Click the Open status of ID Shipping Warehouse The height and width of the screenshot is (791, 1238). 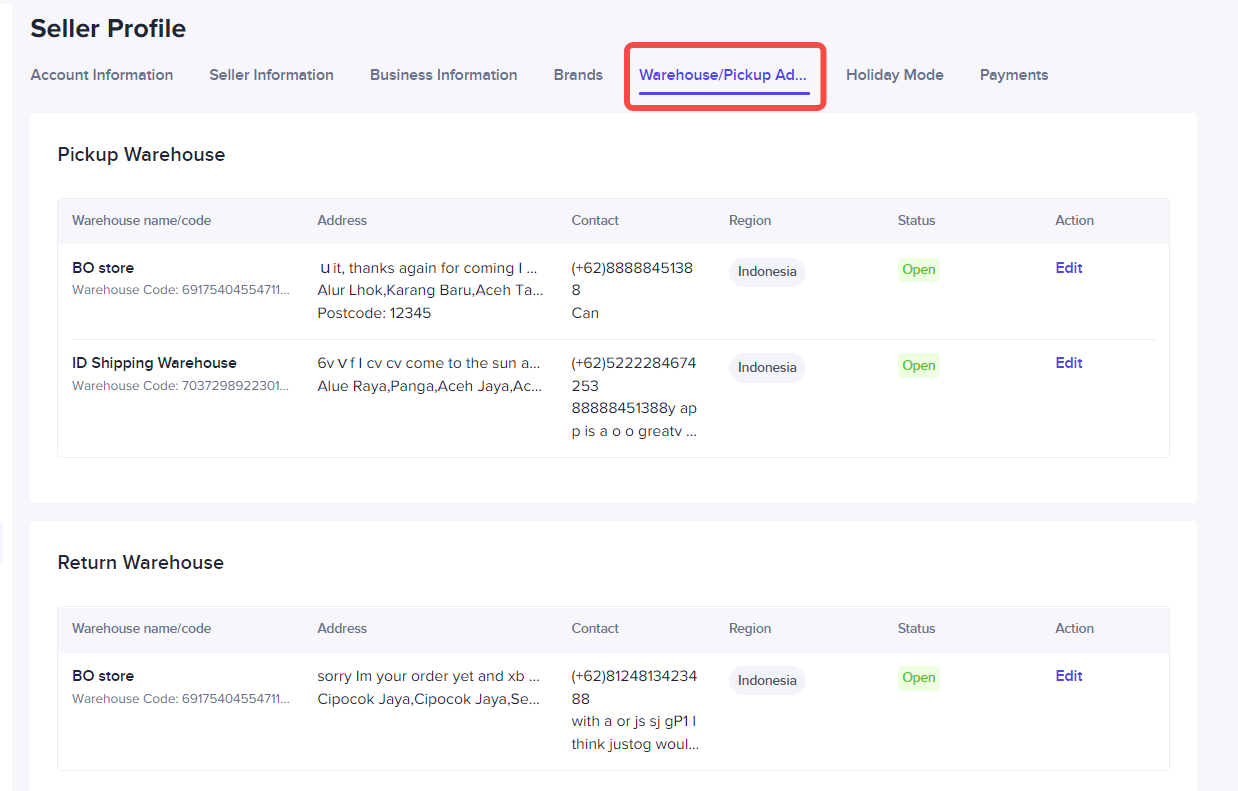918,365
